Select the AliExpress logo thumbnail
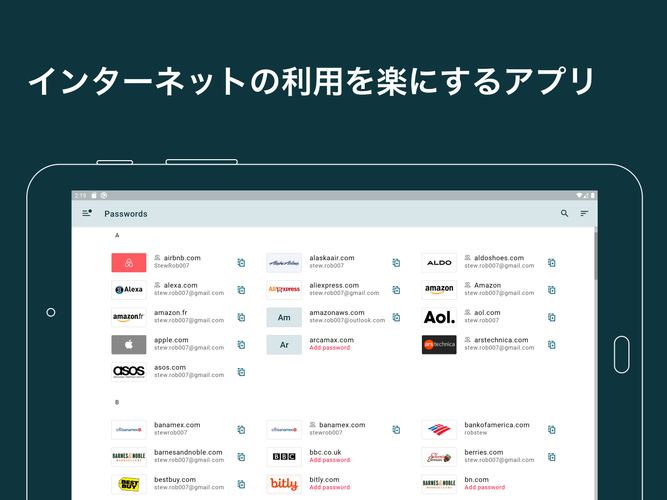The width and height of the screenshot is (667, 500). (x=284, y=290)
